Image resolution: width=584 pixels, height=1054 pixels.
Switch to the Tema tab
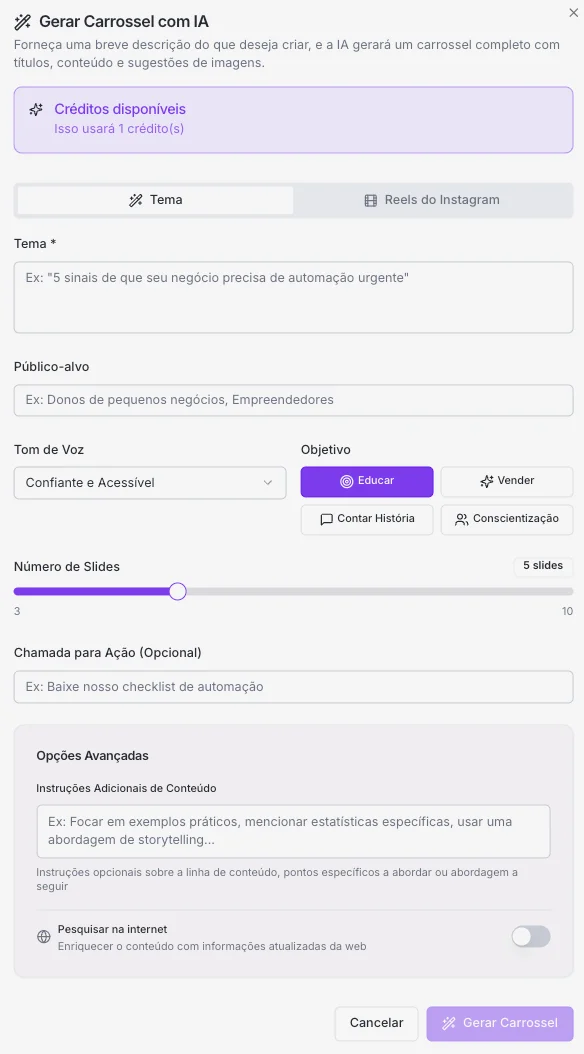point(155,199)
